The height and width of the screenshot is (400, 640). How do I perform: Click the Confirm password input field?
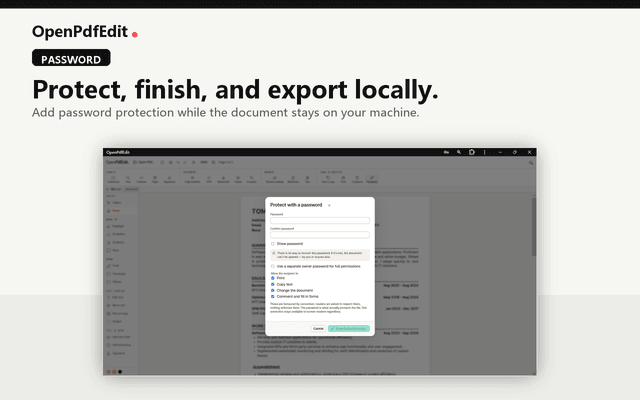[x=320, y=235]
